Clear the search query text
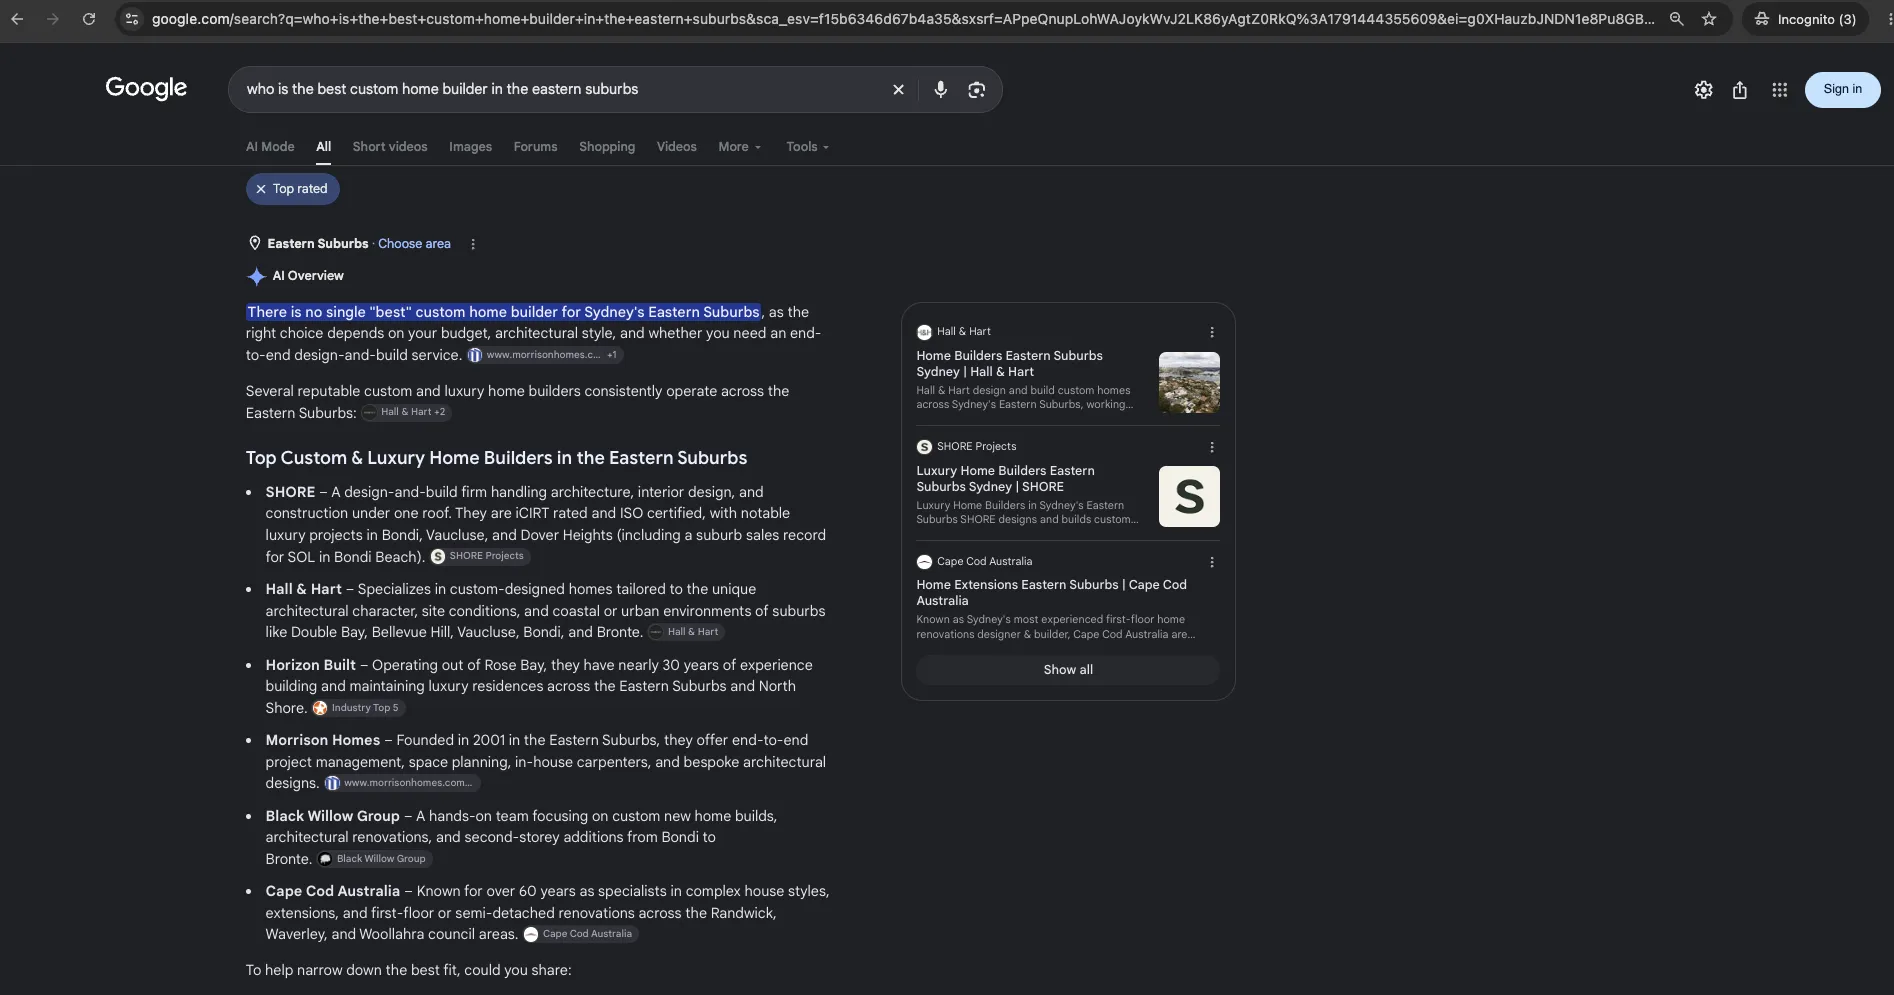This screenshot has width=1894, height=995. click(x=898, y=90)
